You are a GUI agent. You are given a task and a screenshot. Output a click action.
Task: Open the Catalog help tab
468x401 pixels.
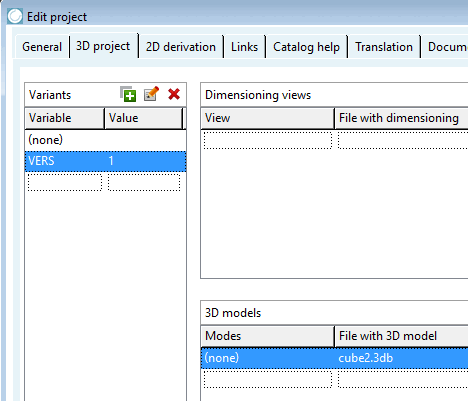coord(306,47)
